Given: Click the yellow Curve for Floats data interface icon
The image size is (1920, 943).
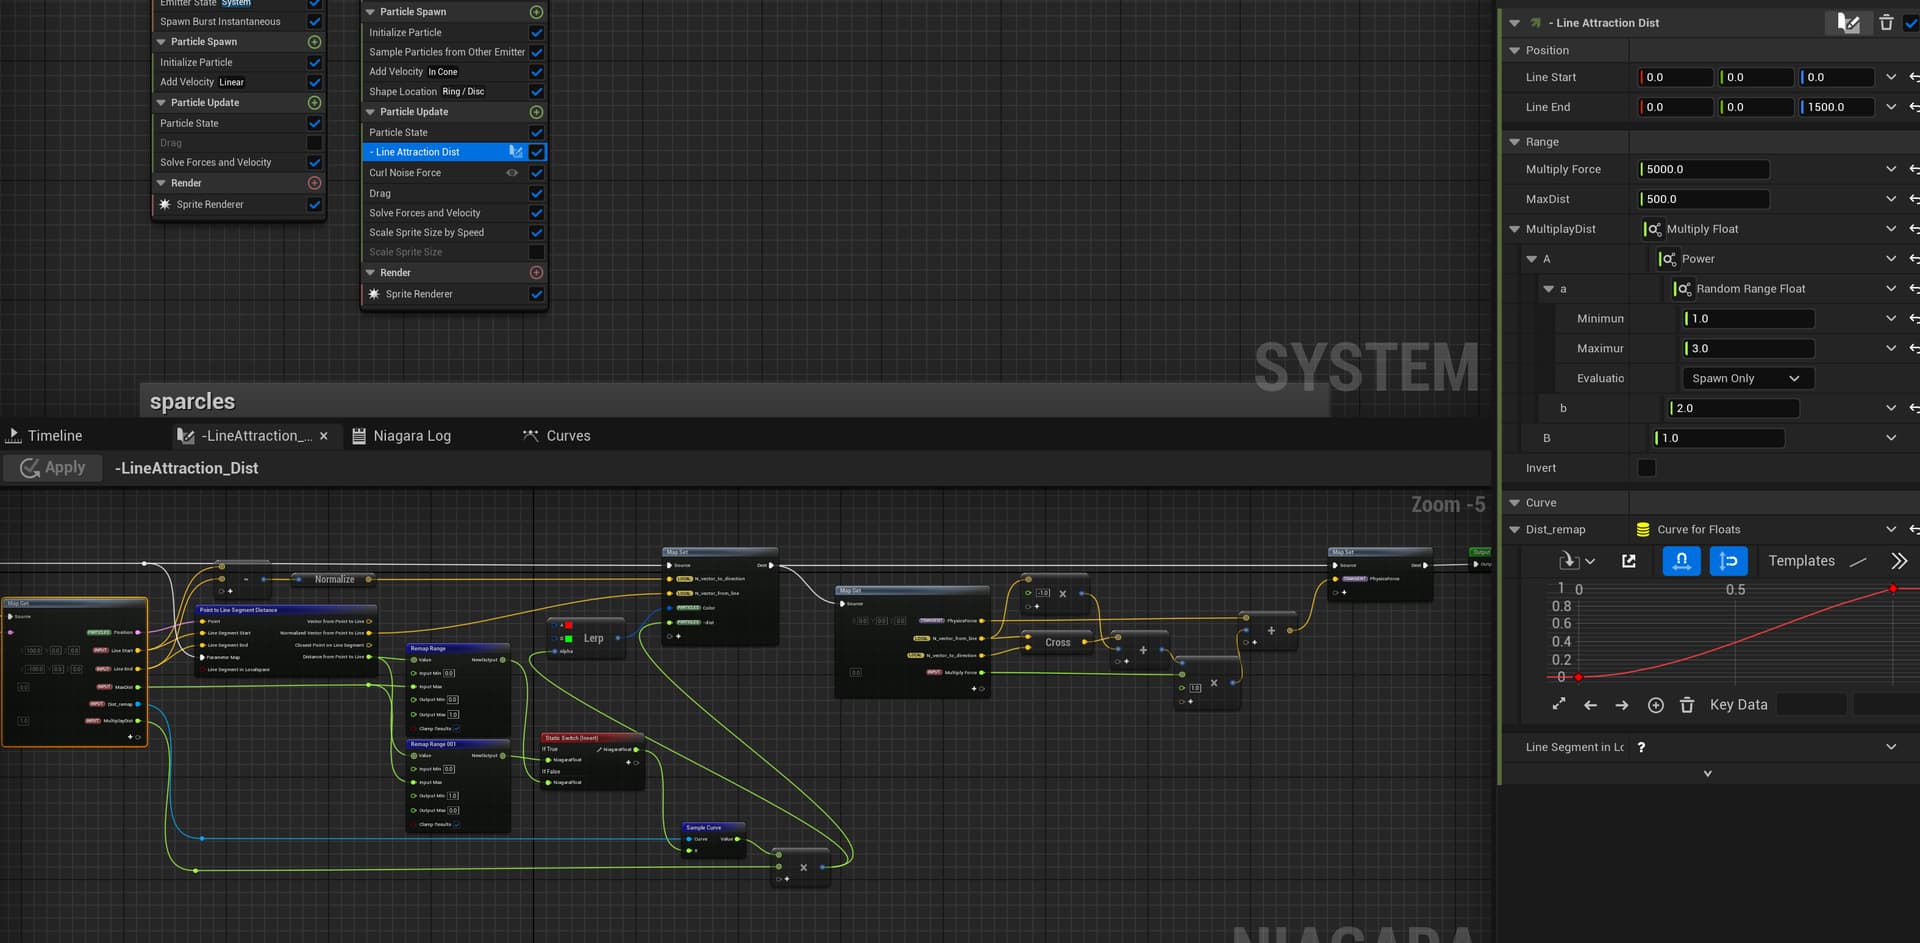Looking at the screenshot, I should pos(1642,530).
